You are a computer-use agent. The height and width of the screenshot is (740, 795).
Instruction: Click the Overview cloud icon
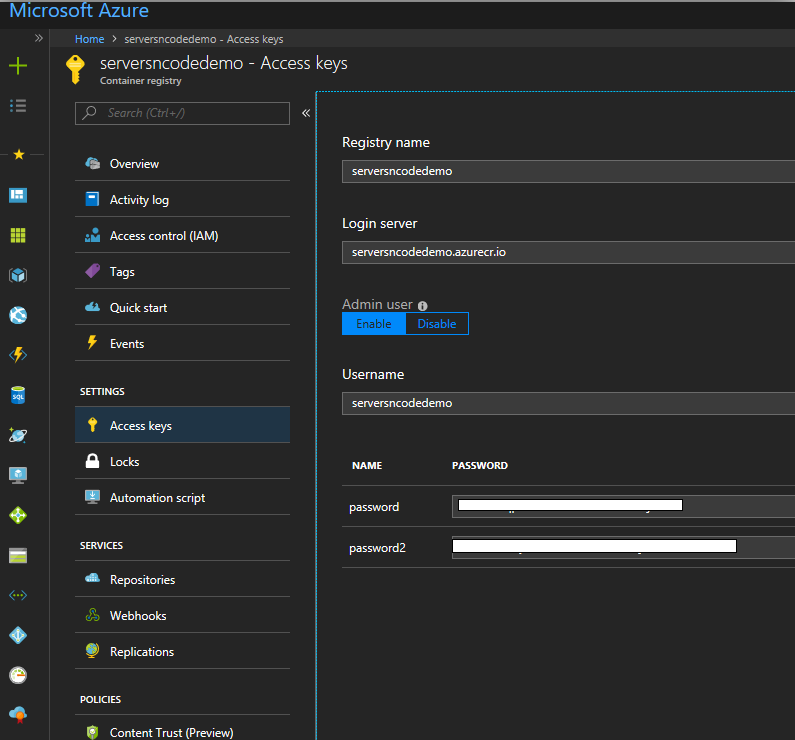[x=92, y=163]
